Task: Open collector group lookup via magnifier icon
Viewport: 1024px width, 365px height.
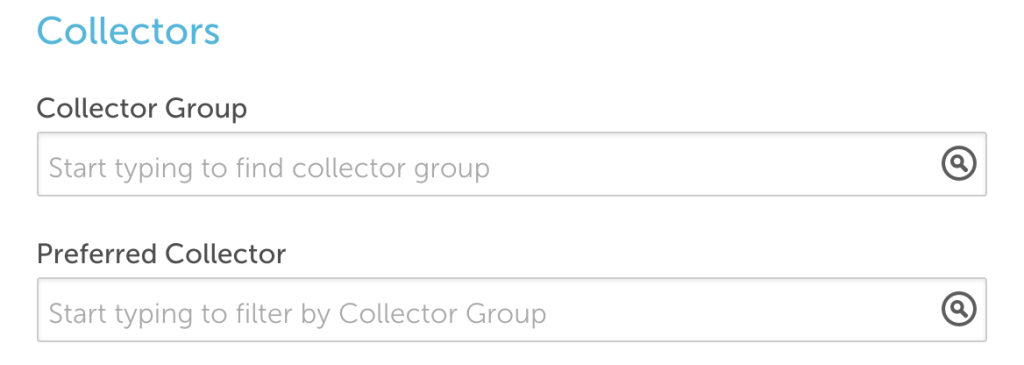Action: point(959,163)
